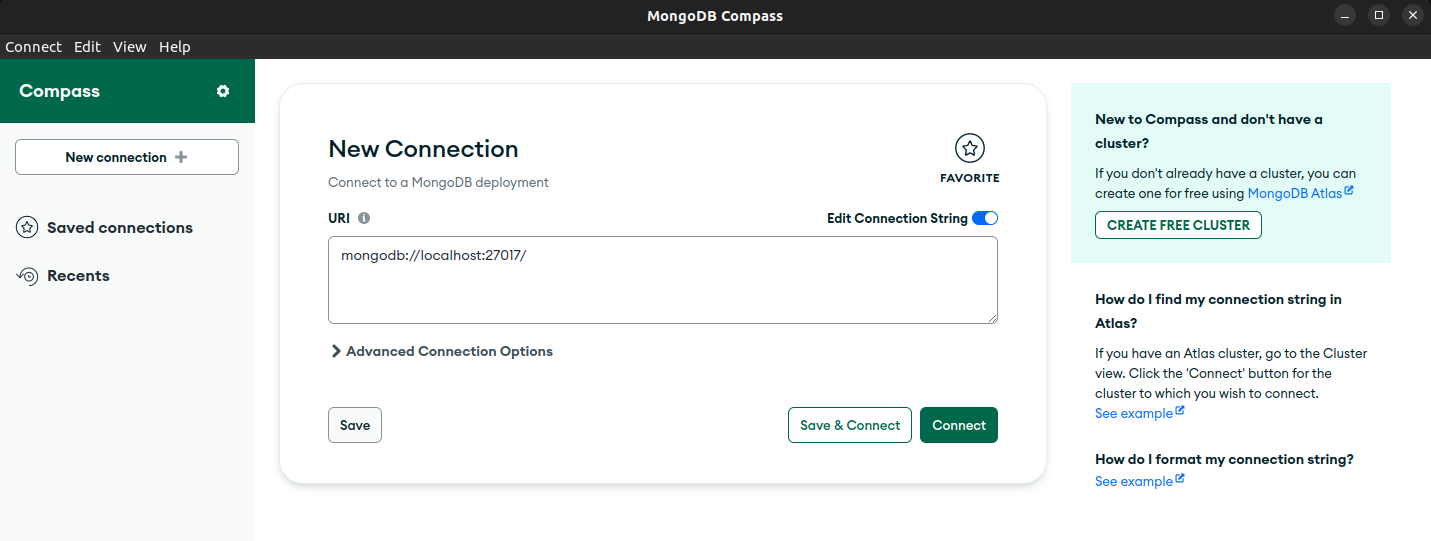
Task: Maximize the MongoDB Compass window
Action: 1379,15
